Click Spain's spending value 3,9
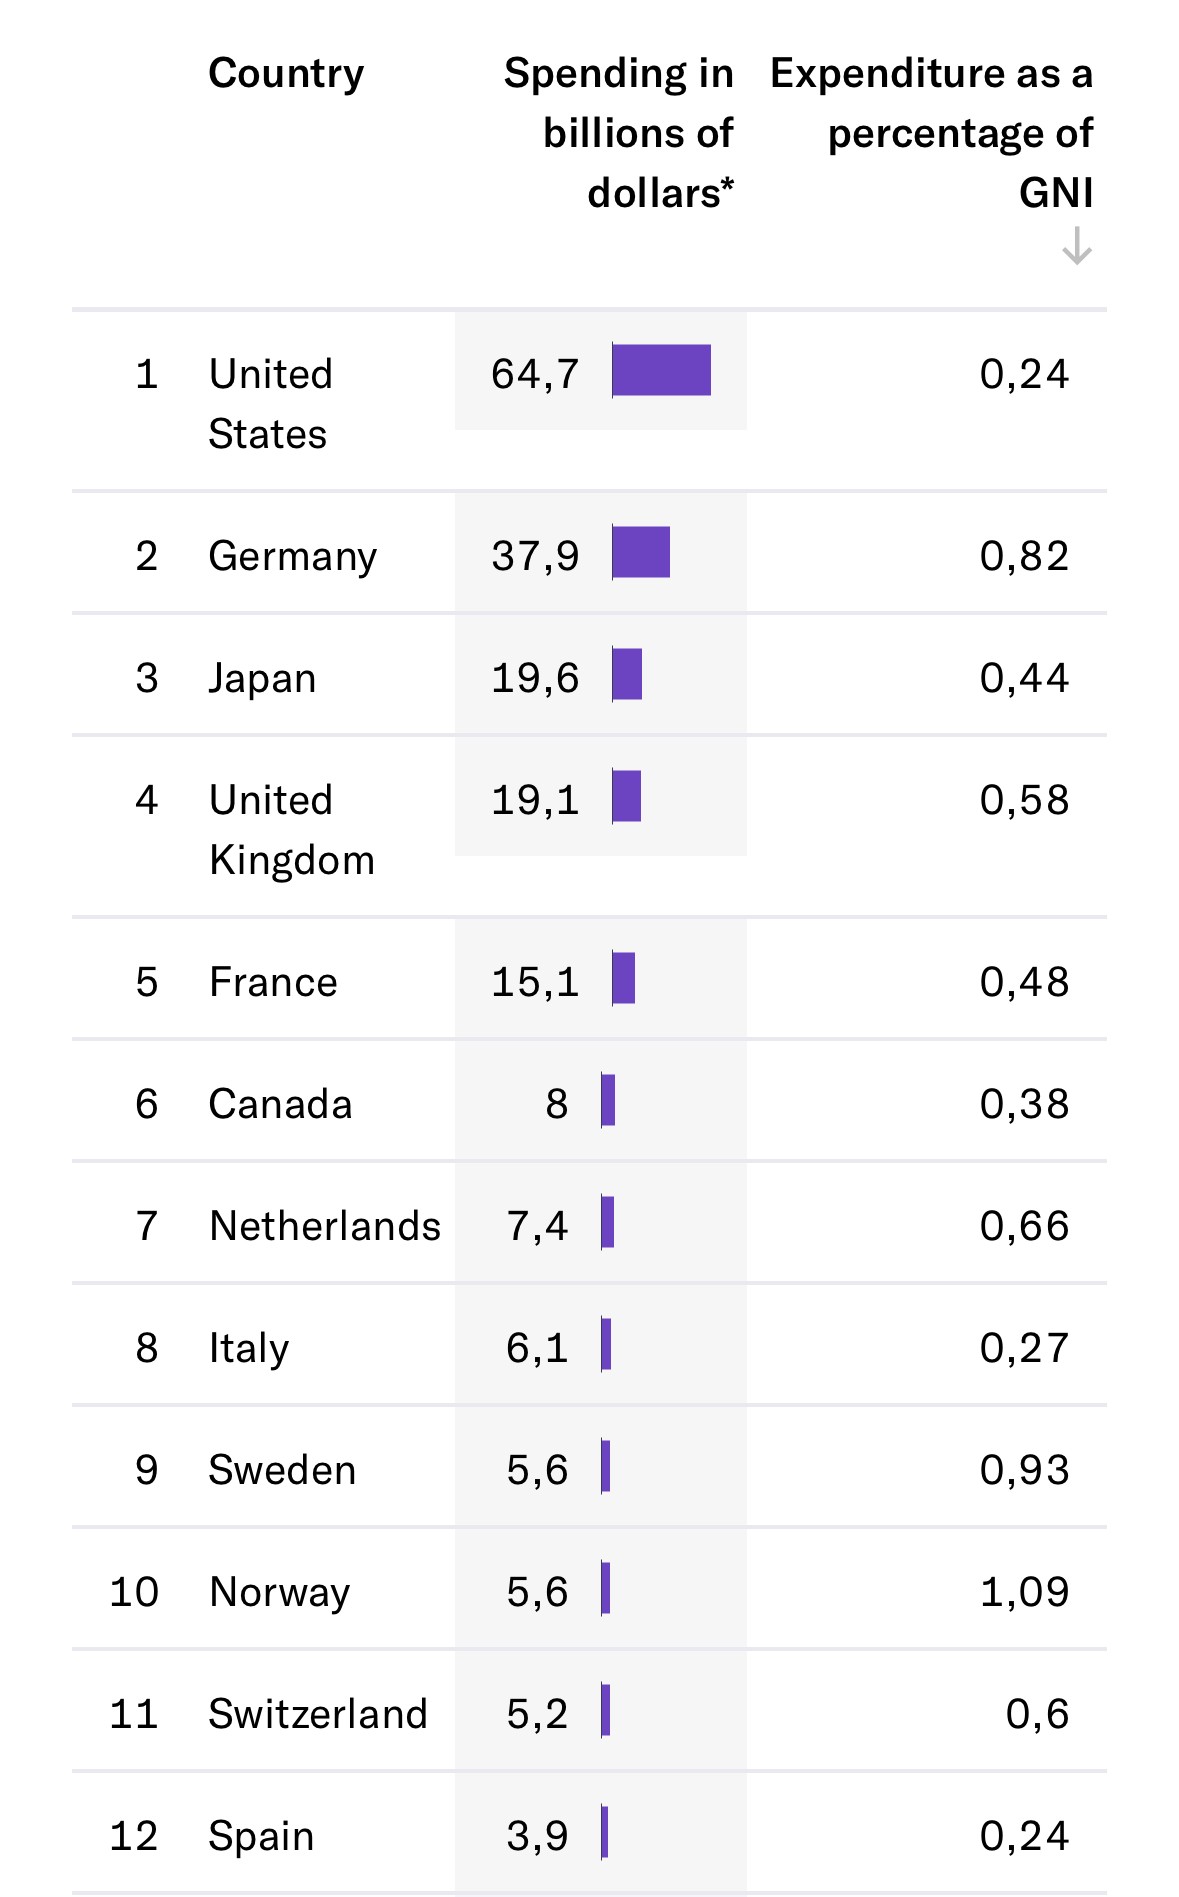 (x=537, y=1836)
